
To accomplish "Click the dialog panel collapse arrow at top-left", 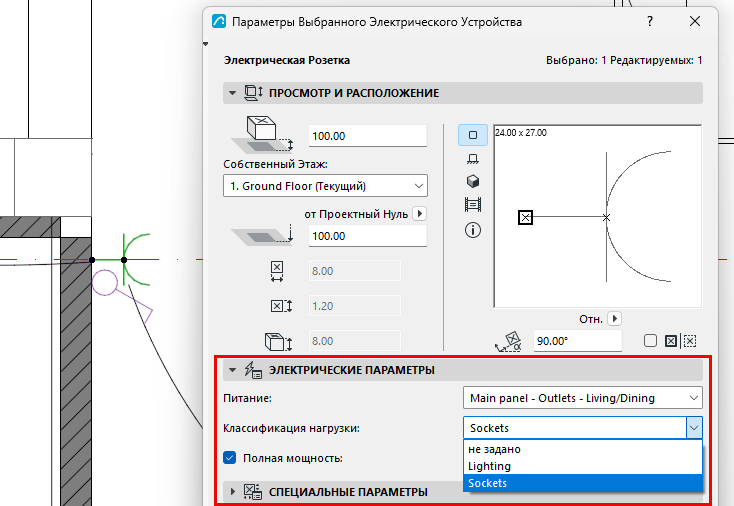I will [206, 44].
